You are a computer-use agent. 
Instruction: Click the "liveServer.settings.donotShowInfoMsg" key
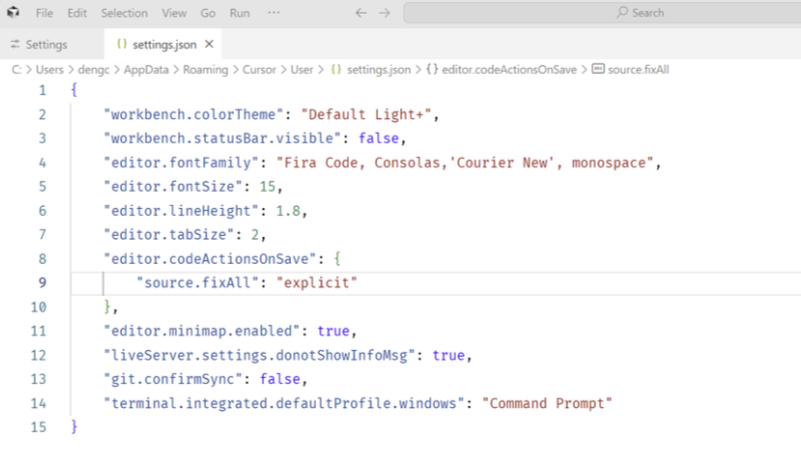[260, 356]
